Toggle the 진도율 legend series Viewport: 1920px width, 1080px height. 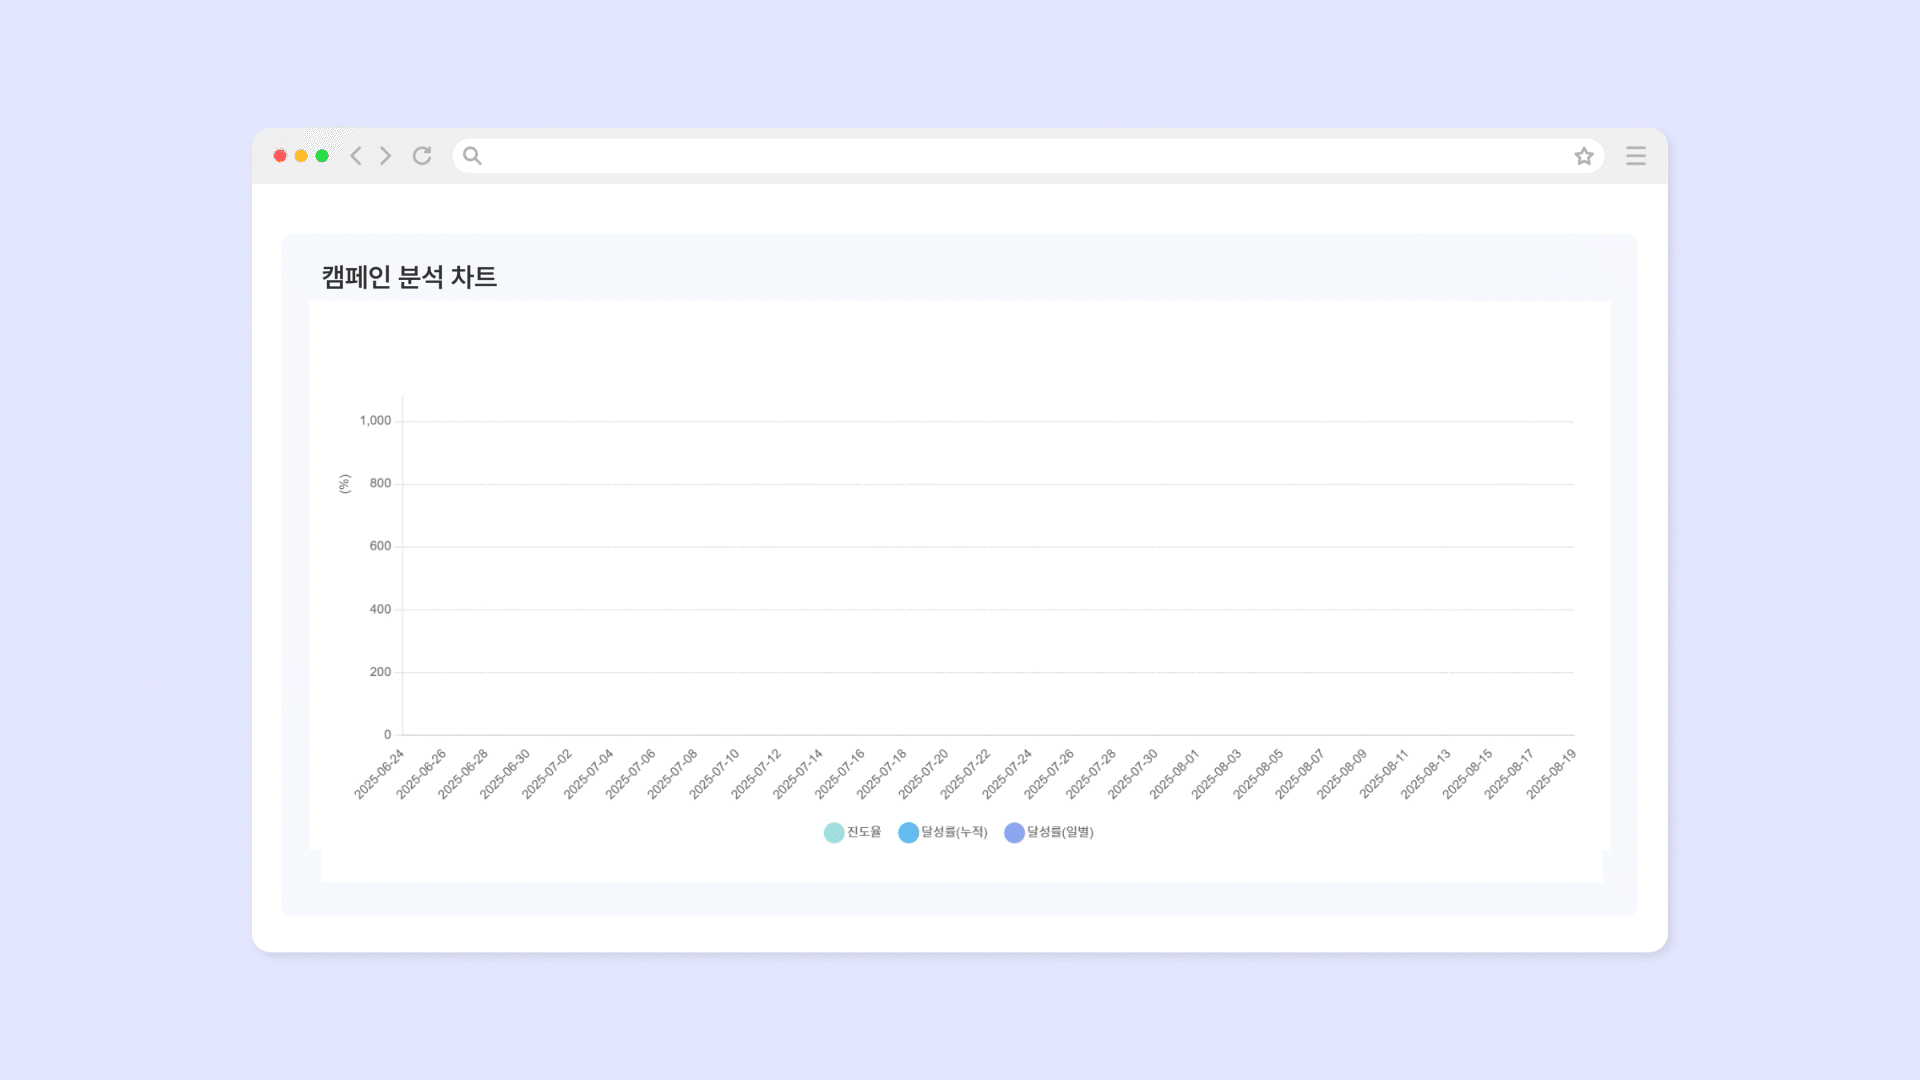(864, 832)
